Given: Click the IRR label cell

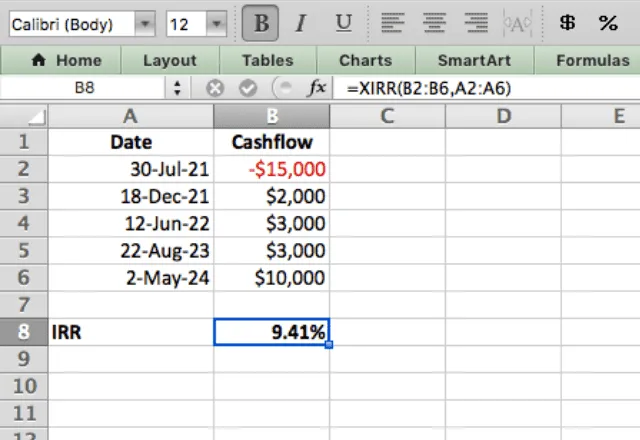Looking at the screenshot, I should coord(131,332).
